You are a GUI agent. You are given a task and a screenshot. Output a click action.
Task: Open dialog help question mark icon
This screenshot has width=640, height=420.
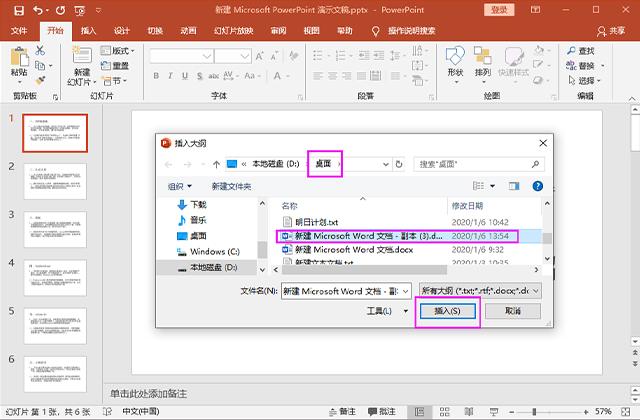pyautogui.click(x=538, y=186)
